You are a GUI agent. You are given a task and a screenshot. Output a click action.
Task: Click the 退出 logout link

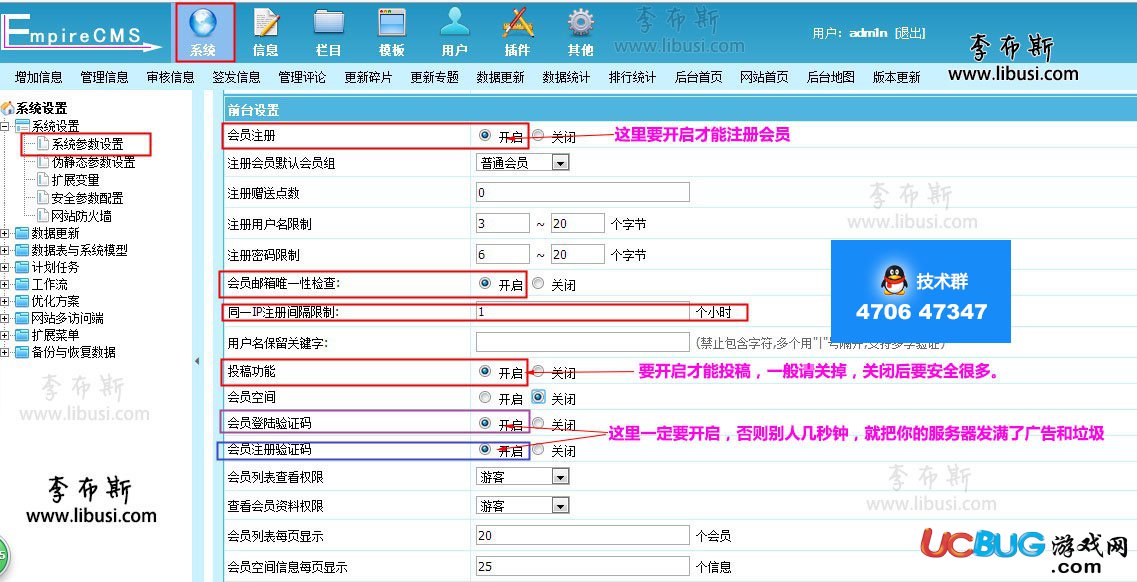(910, 33)
